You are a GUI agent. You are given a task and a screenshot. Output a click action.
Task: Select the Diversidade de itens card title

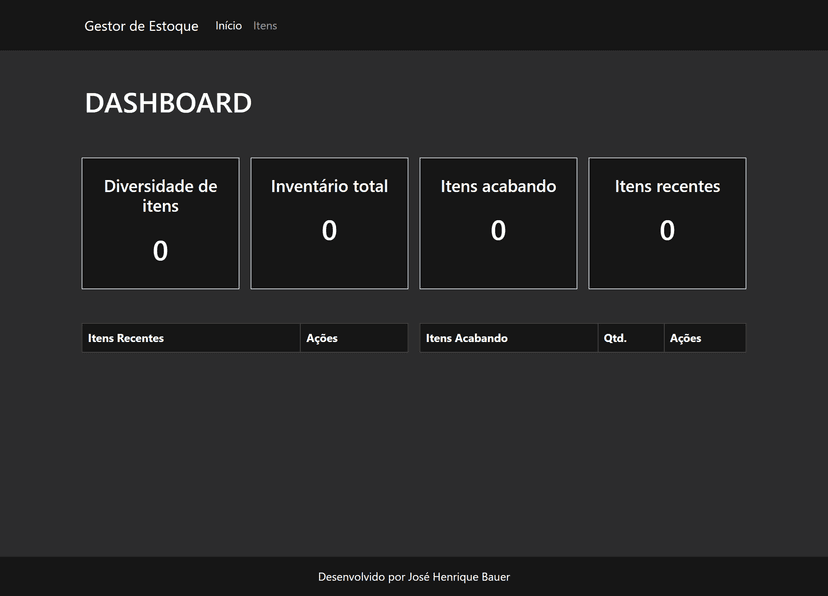(x=160, y=196)
